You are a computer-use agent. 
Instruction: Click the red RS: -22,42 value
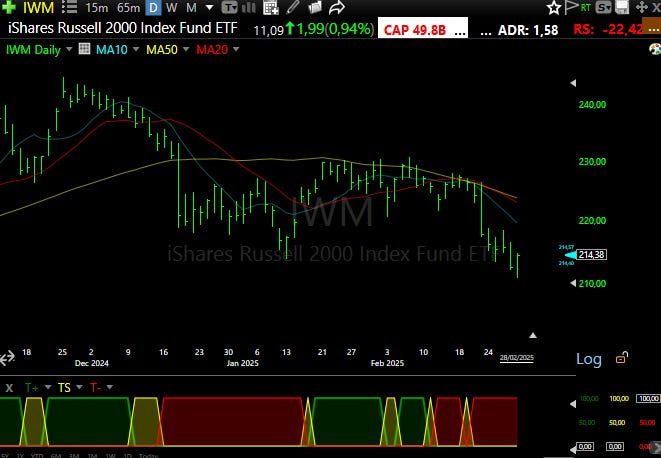coord(609,29)
